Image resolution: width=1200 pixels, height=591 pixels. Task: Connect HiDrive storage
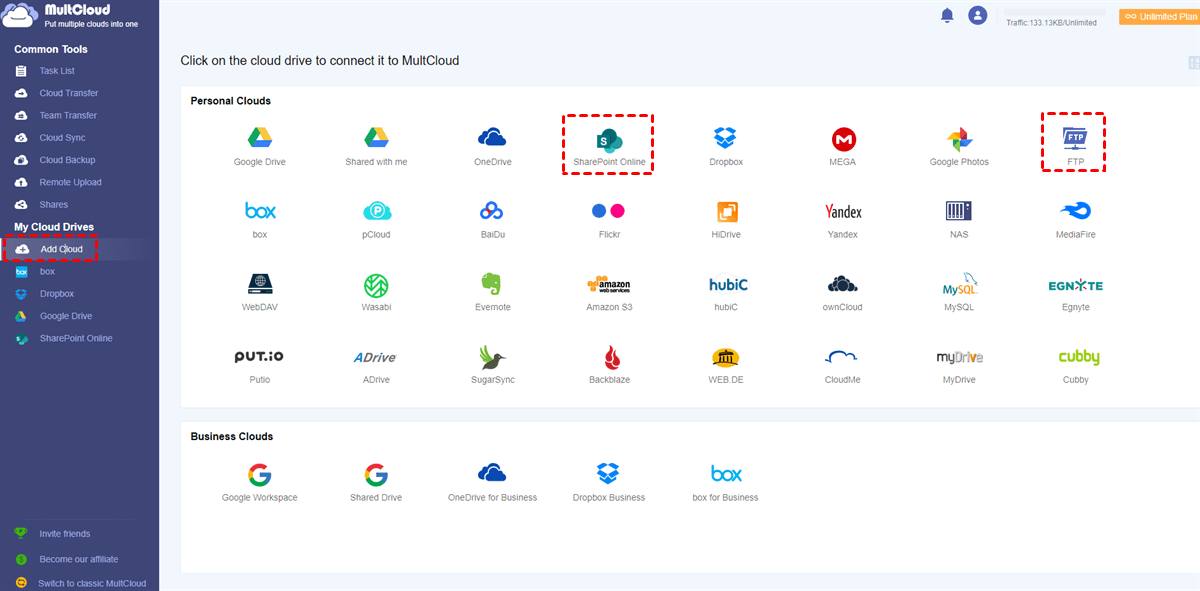tap(727, 219)
